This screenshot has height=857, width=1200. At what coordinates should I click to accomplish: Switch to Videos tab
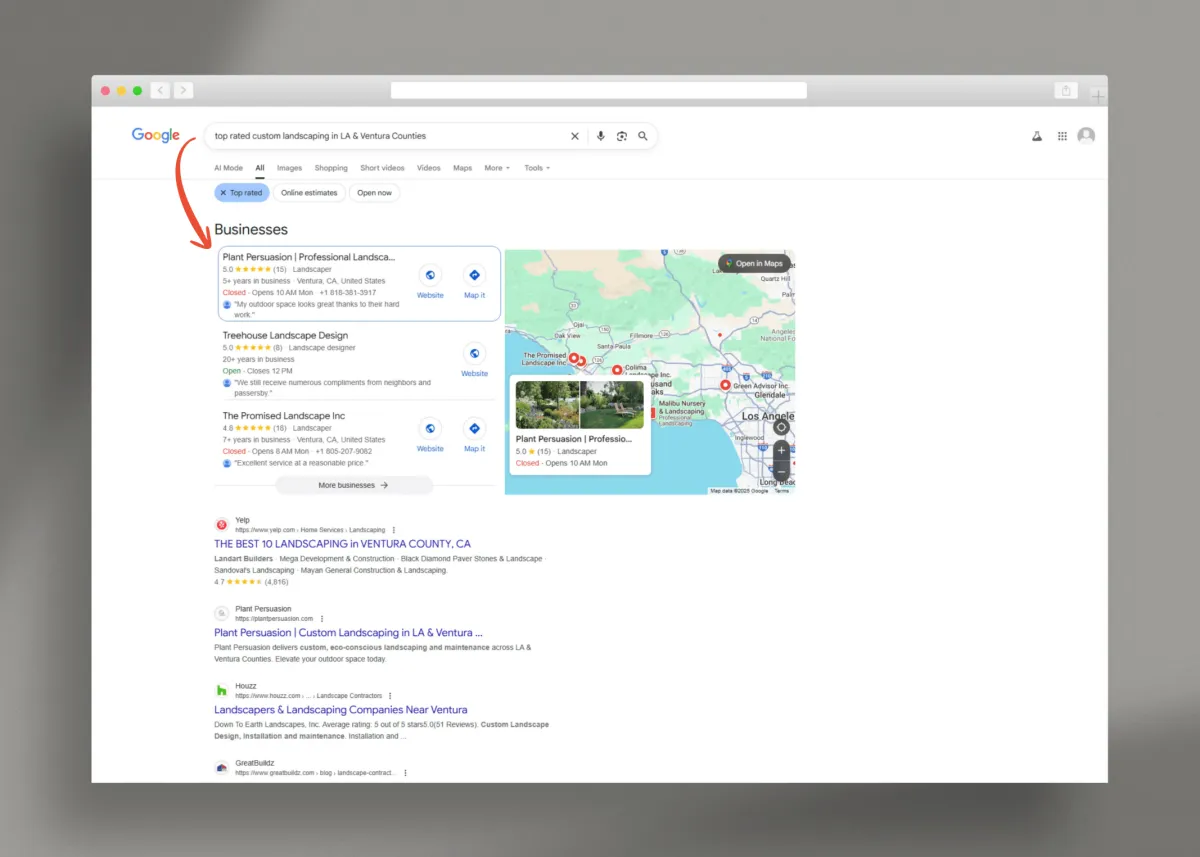[428, 168]
